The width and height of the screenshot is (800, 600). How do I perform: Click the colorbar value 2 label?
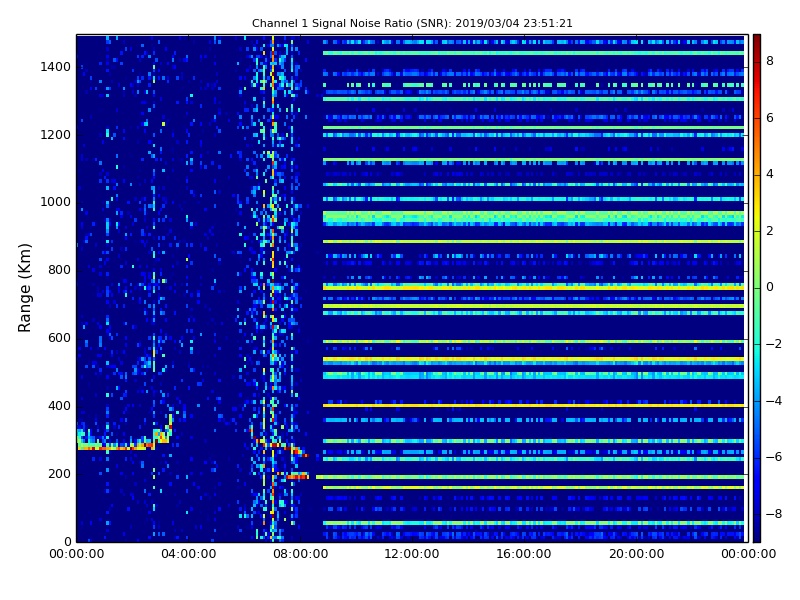pyautogui.click(x=770, y=231)
